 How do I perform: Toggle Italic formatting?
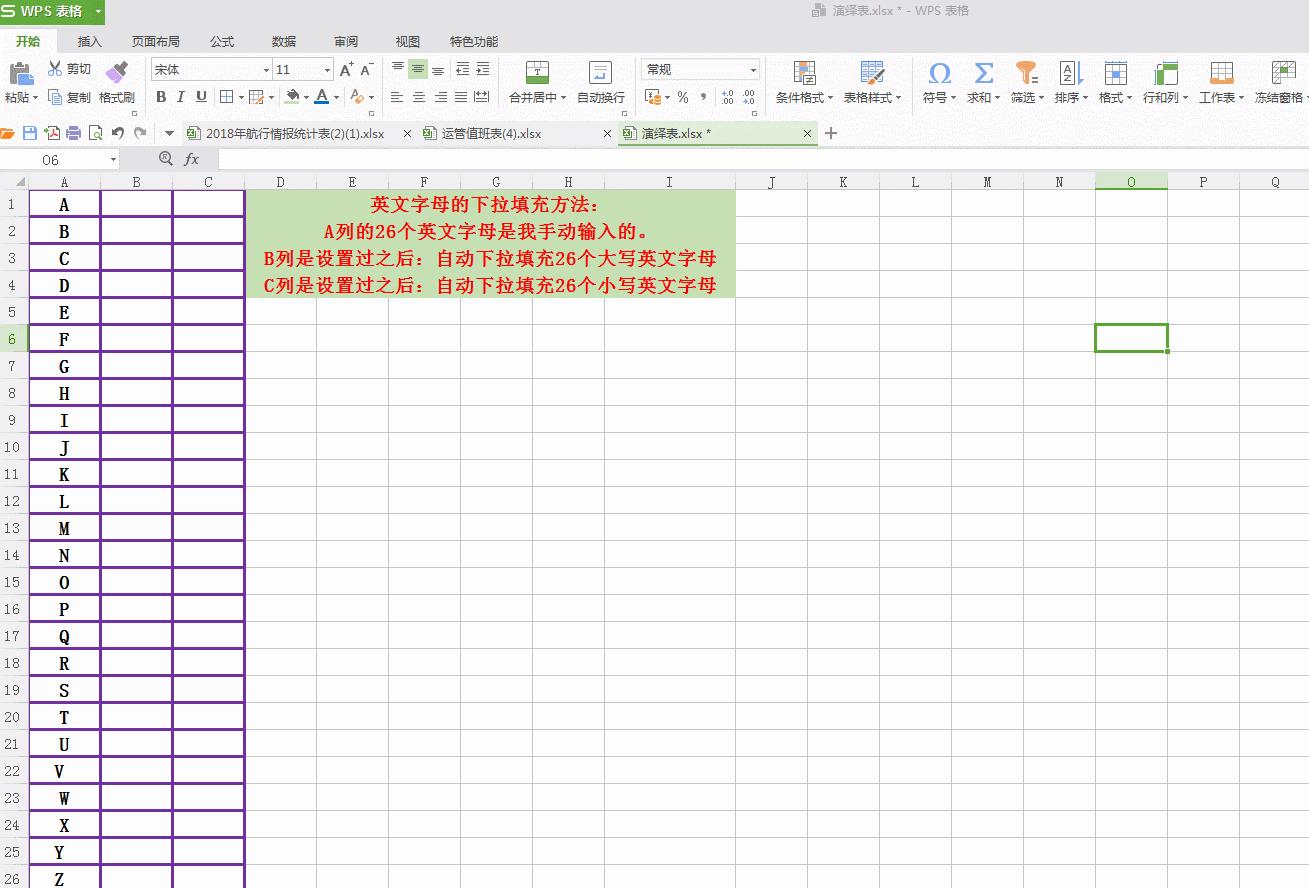(x=181, y=97)
